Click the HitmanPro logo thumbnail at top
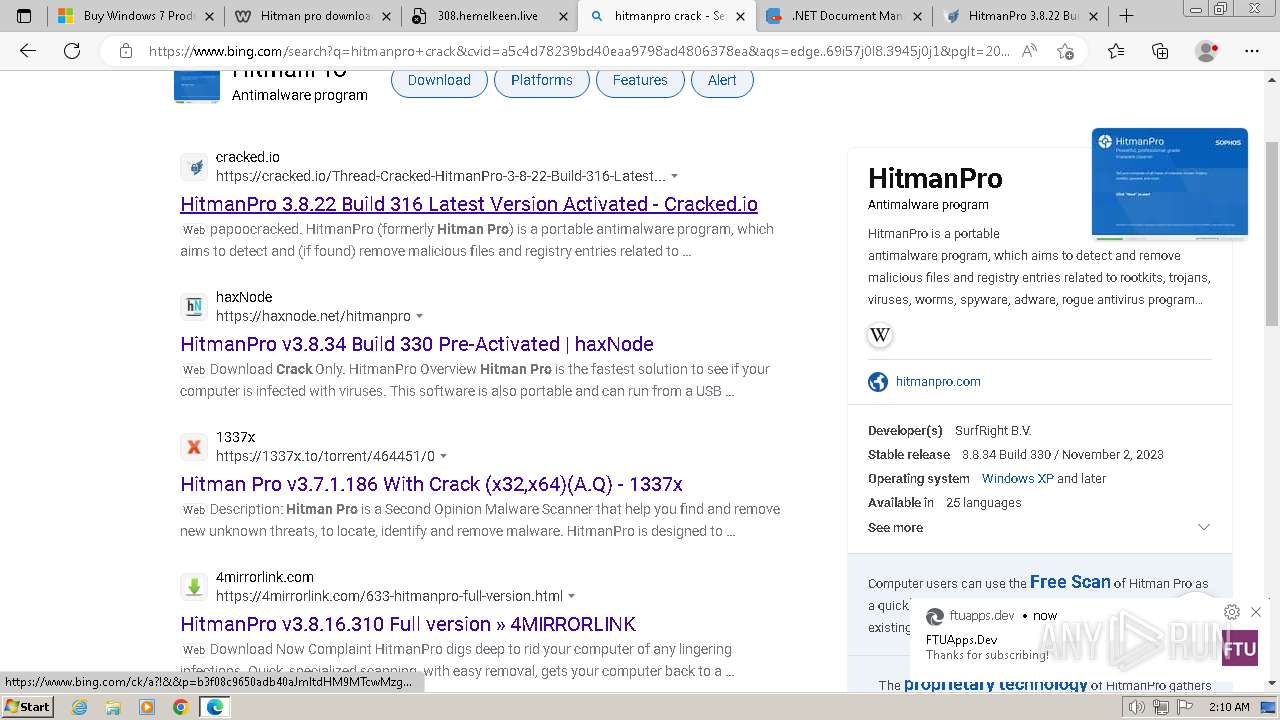Viewport: 1280px width, 720px height. pos(197,87)
